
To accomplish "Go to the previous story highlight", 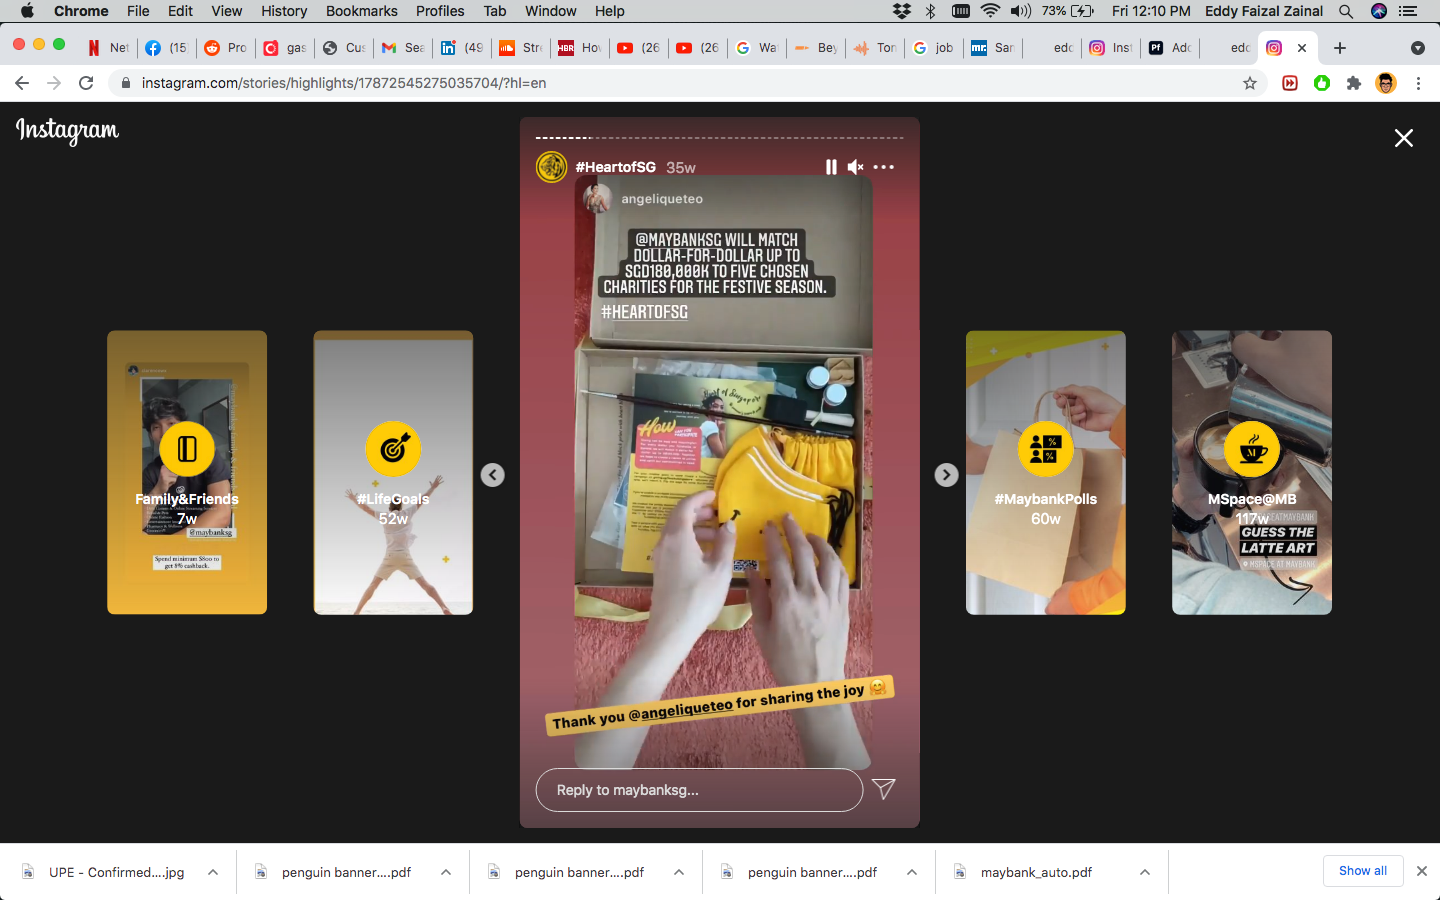I will click(x=493, y=475).
